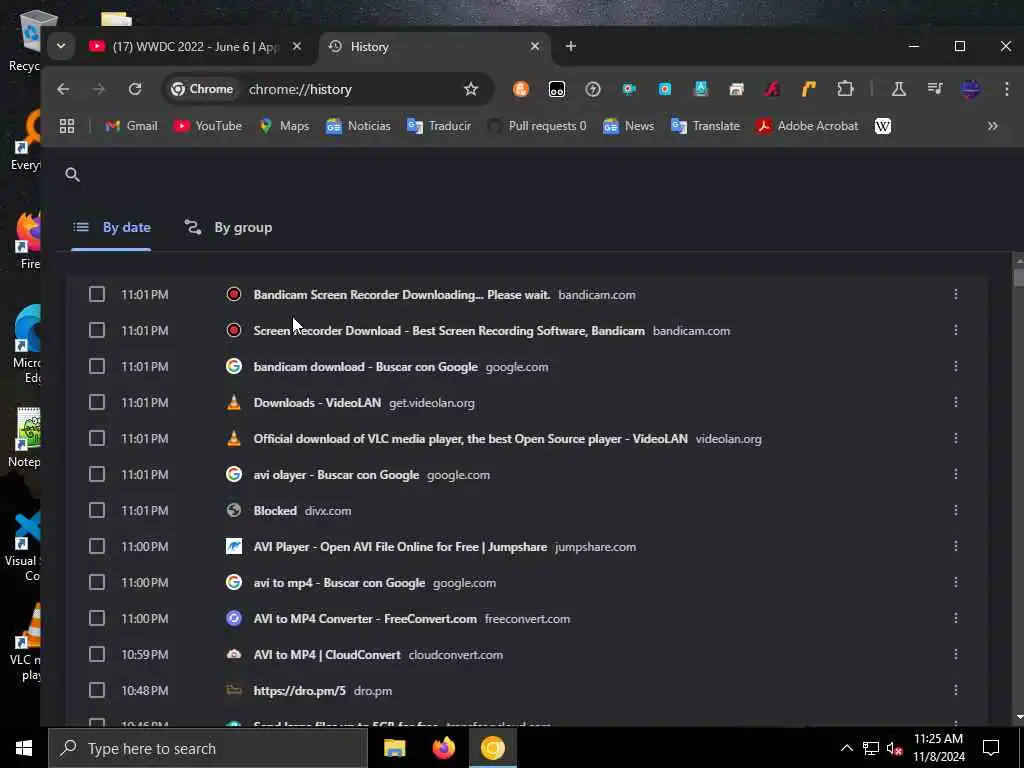Viewport: 1024px width, 768px height.
Task: Show hidden system tray icons
Action: (x=846, y=748)
